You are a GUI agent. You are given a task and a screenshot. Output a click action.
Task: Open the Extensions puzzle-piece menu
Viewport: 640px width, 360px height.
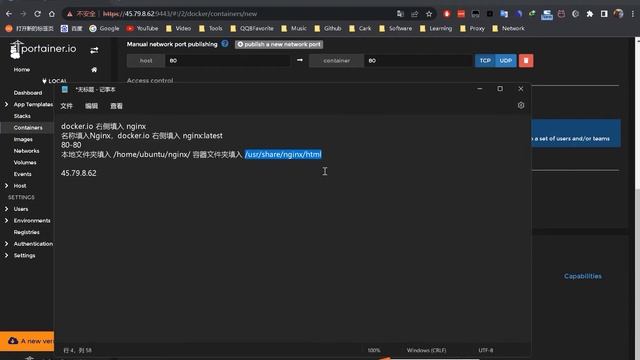tap(589, 14)
